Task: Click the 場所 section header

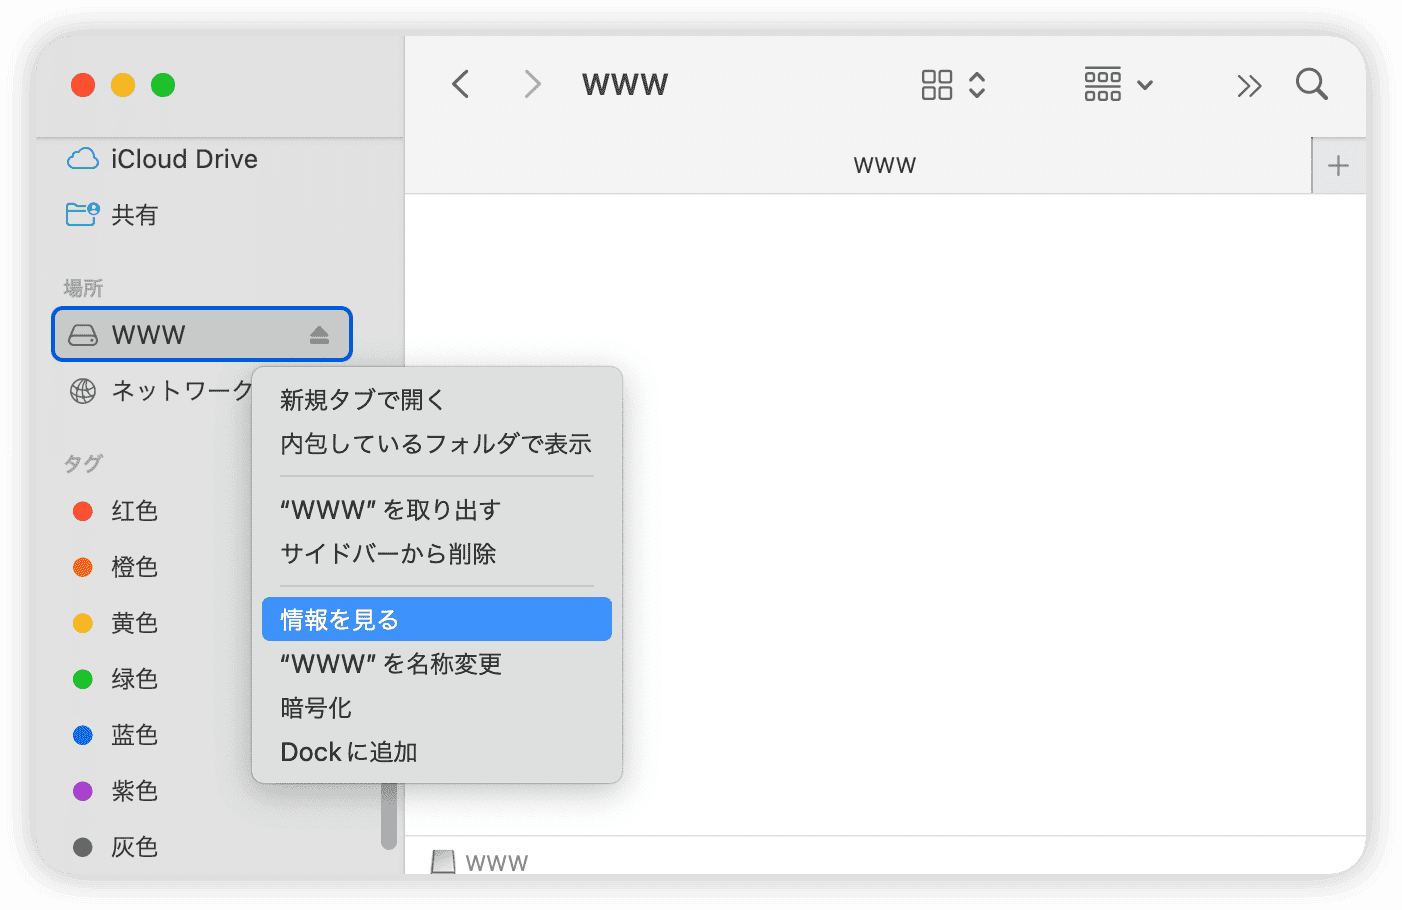Action: pyautogui.click(x=84, y=289)
